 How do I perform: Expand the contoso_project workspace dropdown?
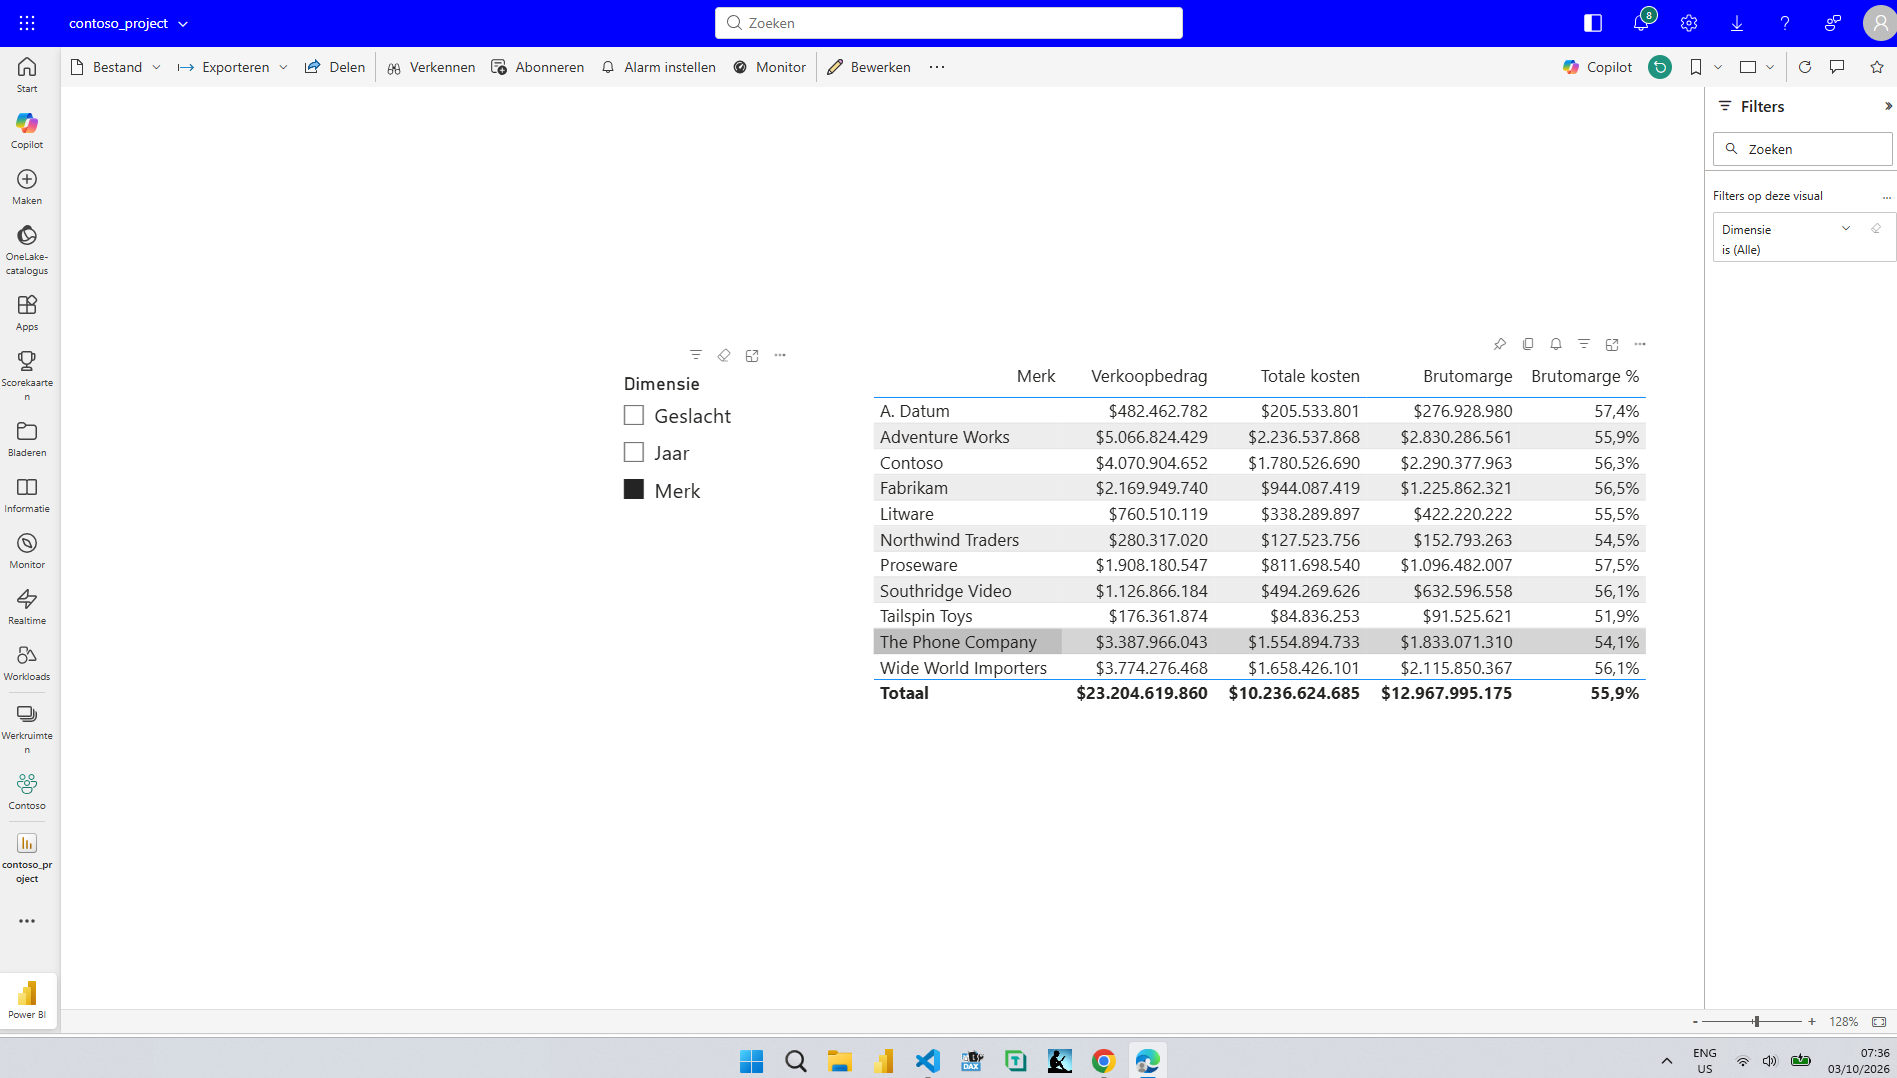[182, 23]
